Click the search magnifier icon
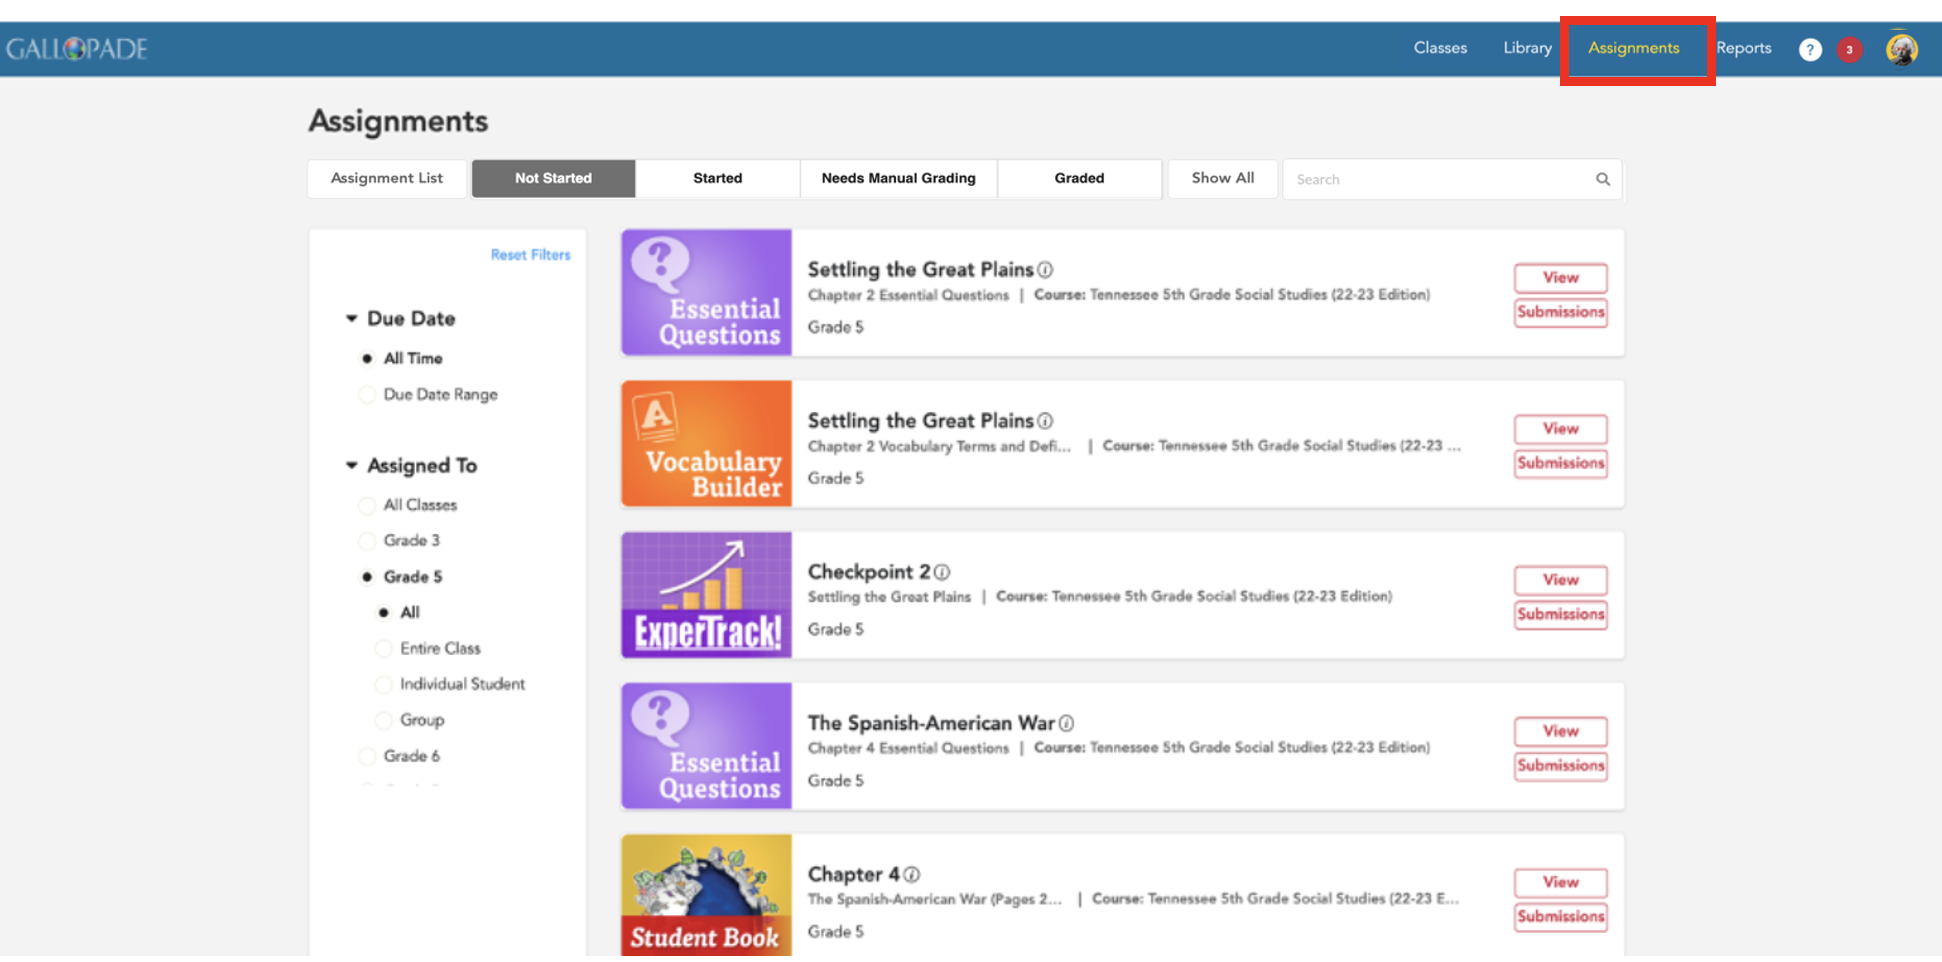The image size is (1942, 962). 1602,179
